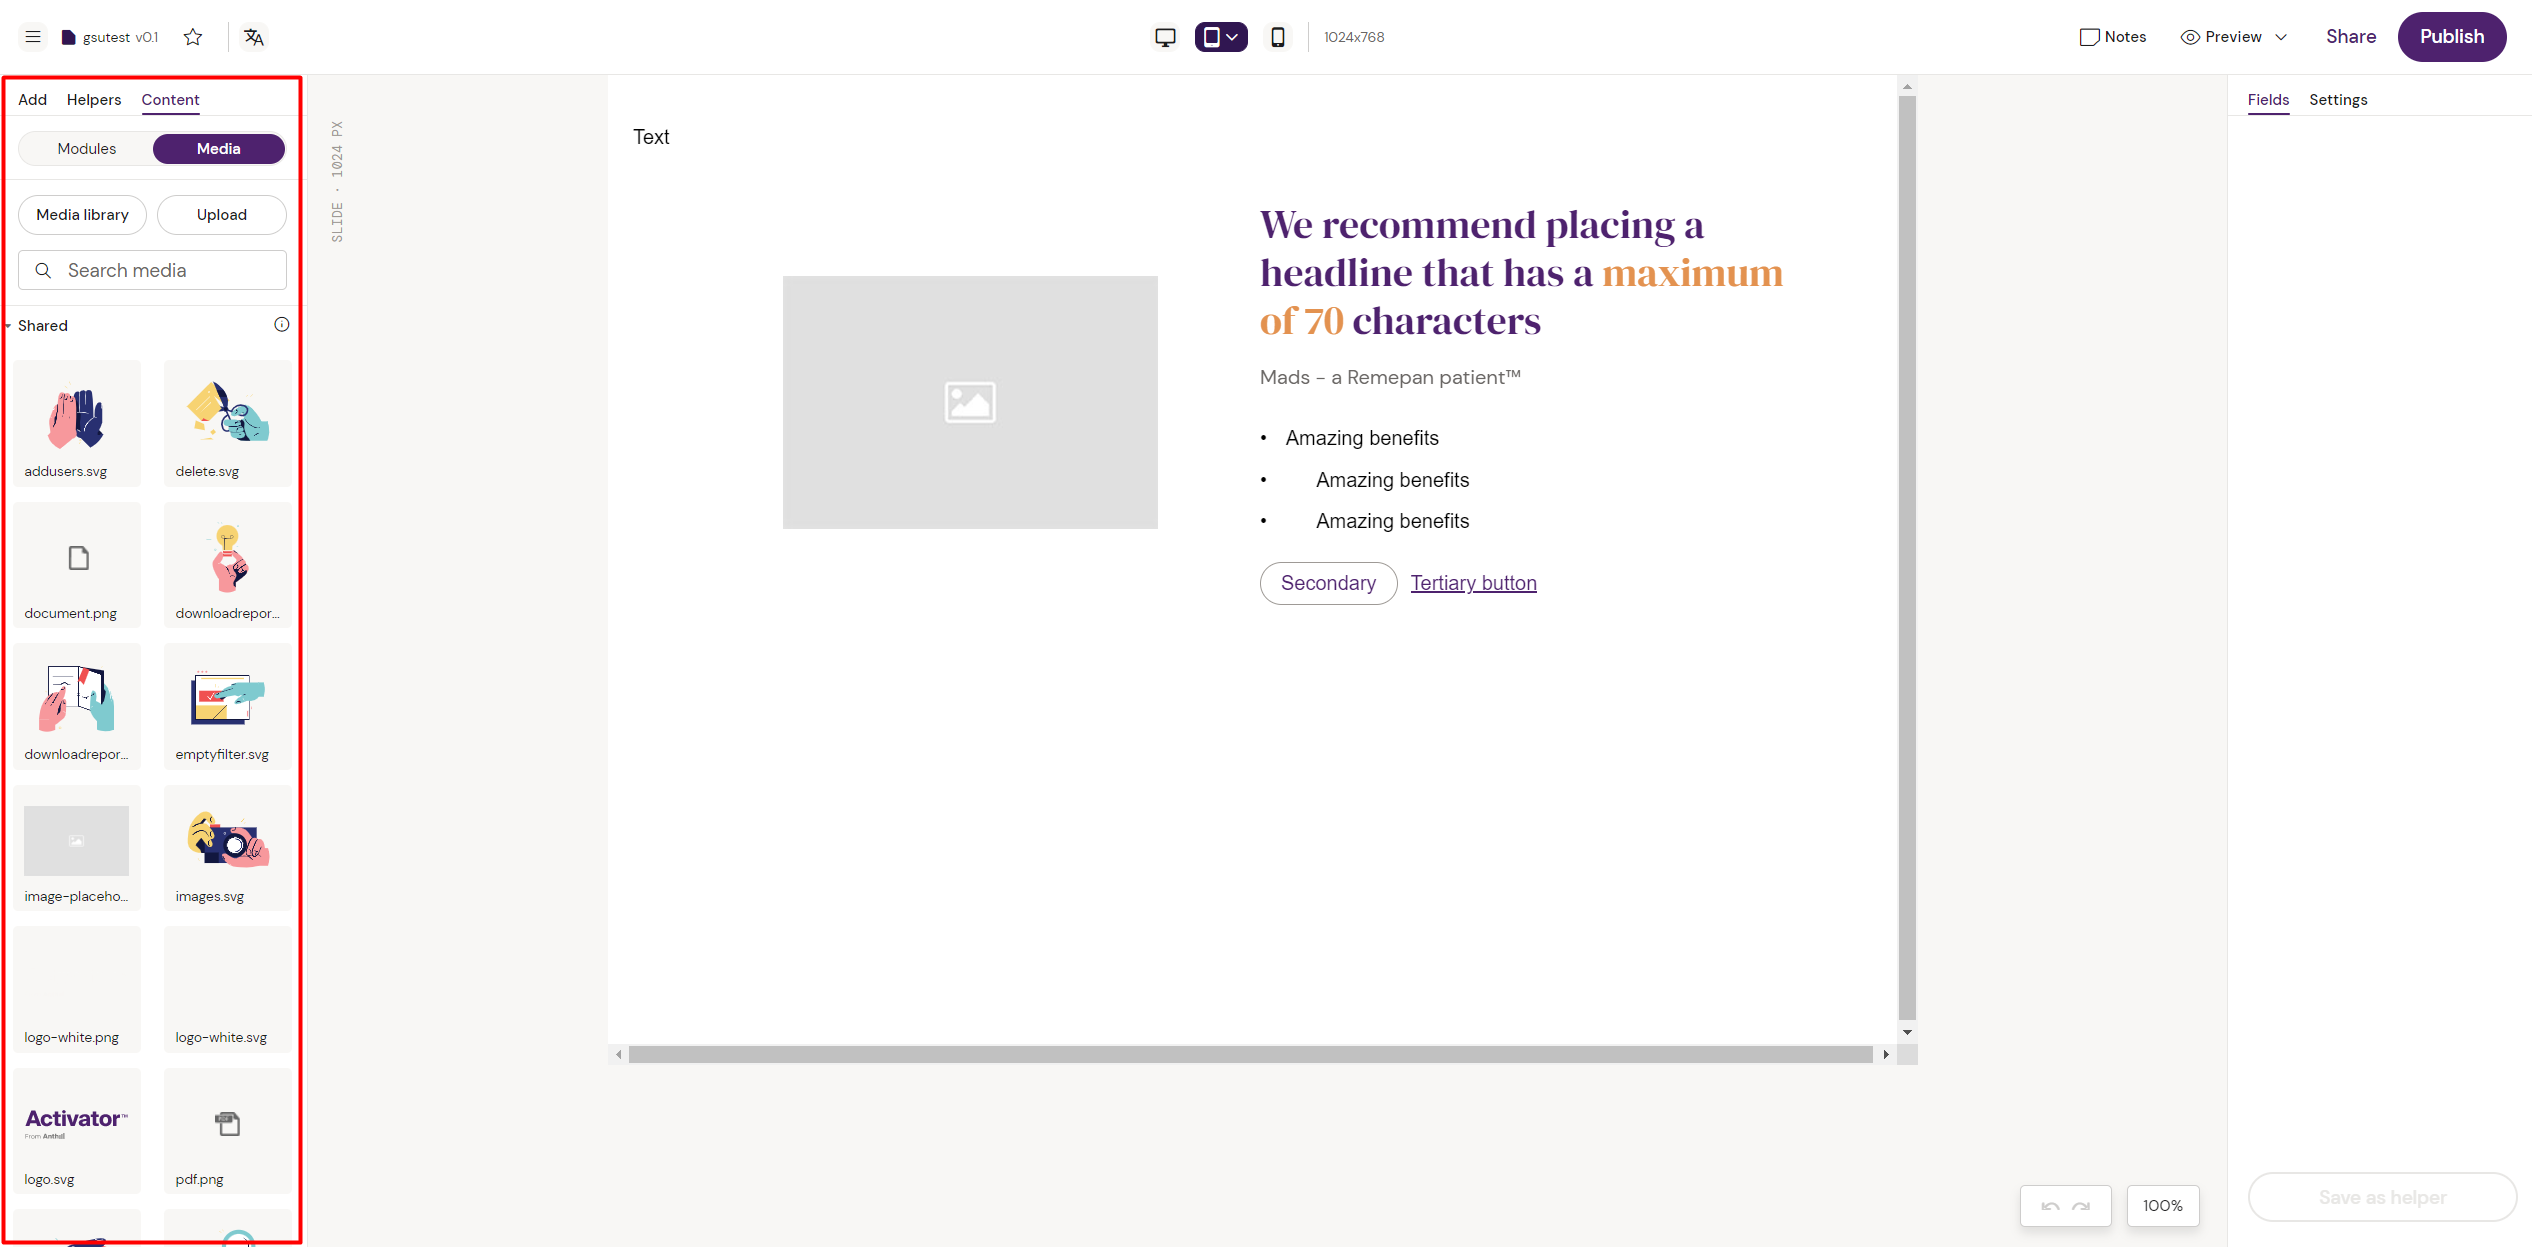Star the gsutest project as favorite
This screenshot has height=1247, width=2532.
(x=193, y=37)
